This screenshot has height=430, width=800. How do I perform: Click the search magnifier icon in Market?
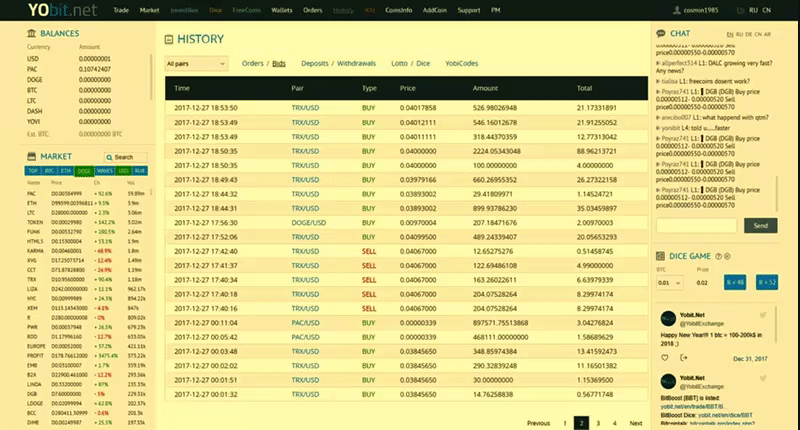pyautogui.click(x=109, y=157)
